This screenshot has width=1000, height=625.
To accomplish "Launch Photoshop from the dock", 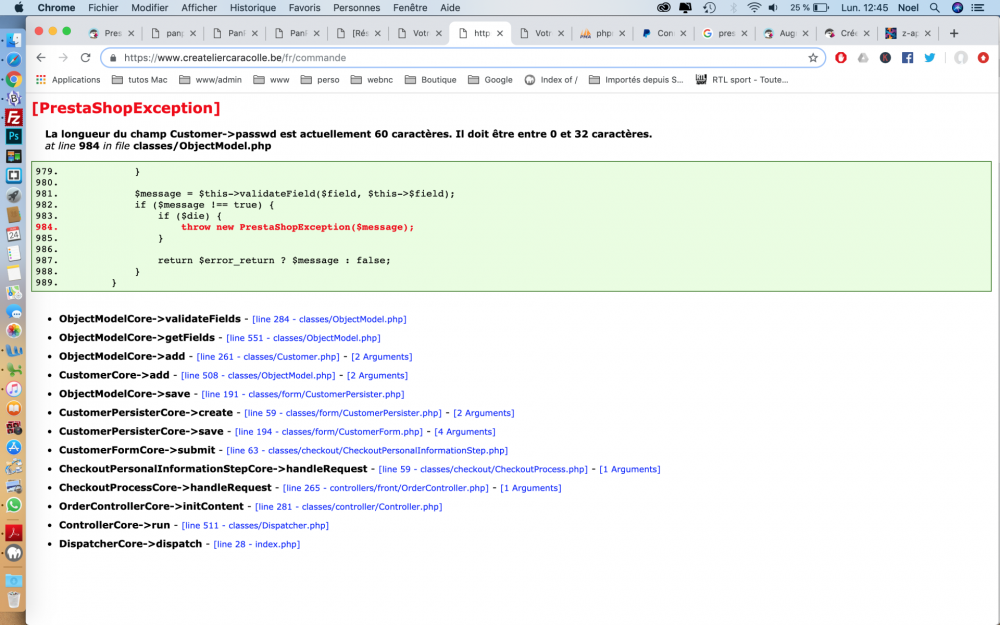I will 14,136.
